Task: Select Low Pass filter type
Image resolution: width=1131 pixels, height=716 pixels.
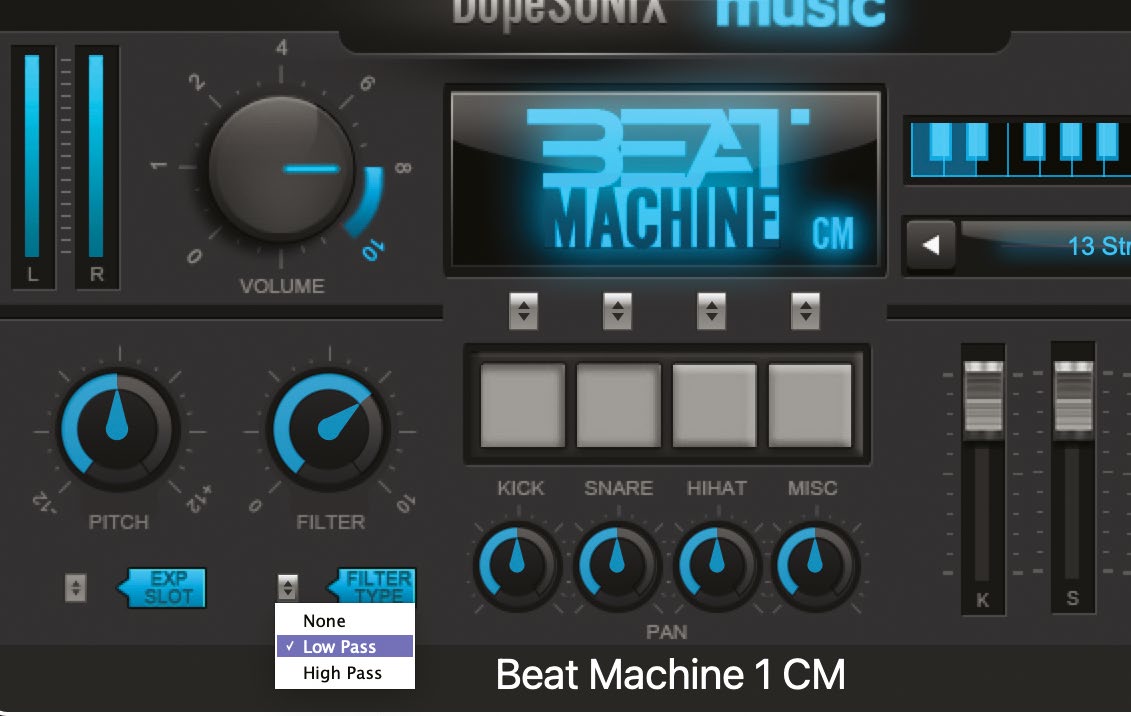Action: pos(345,647)
